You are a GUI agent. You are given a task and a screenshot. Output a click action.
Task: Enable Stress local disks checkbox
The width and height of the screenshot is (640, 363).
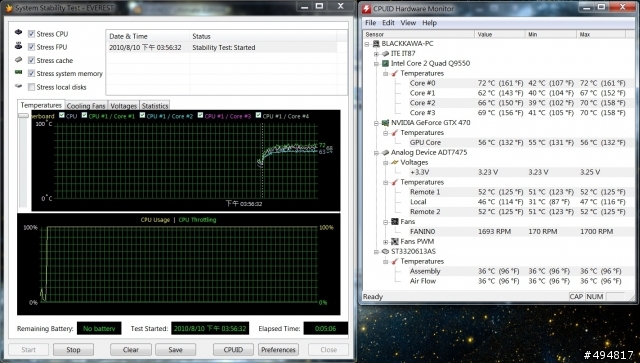point(31,87)
